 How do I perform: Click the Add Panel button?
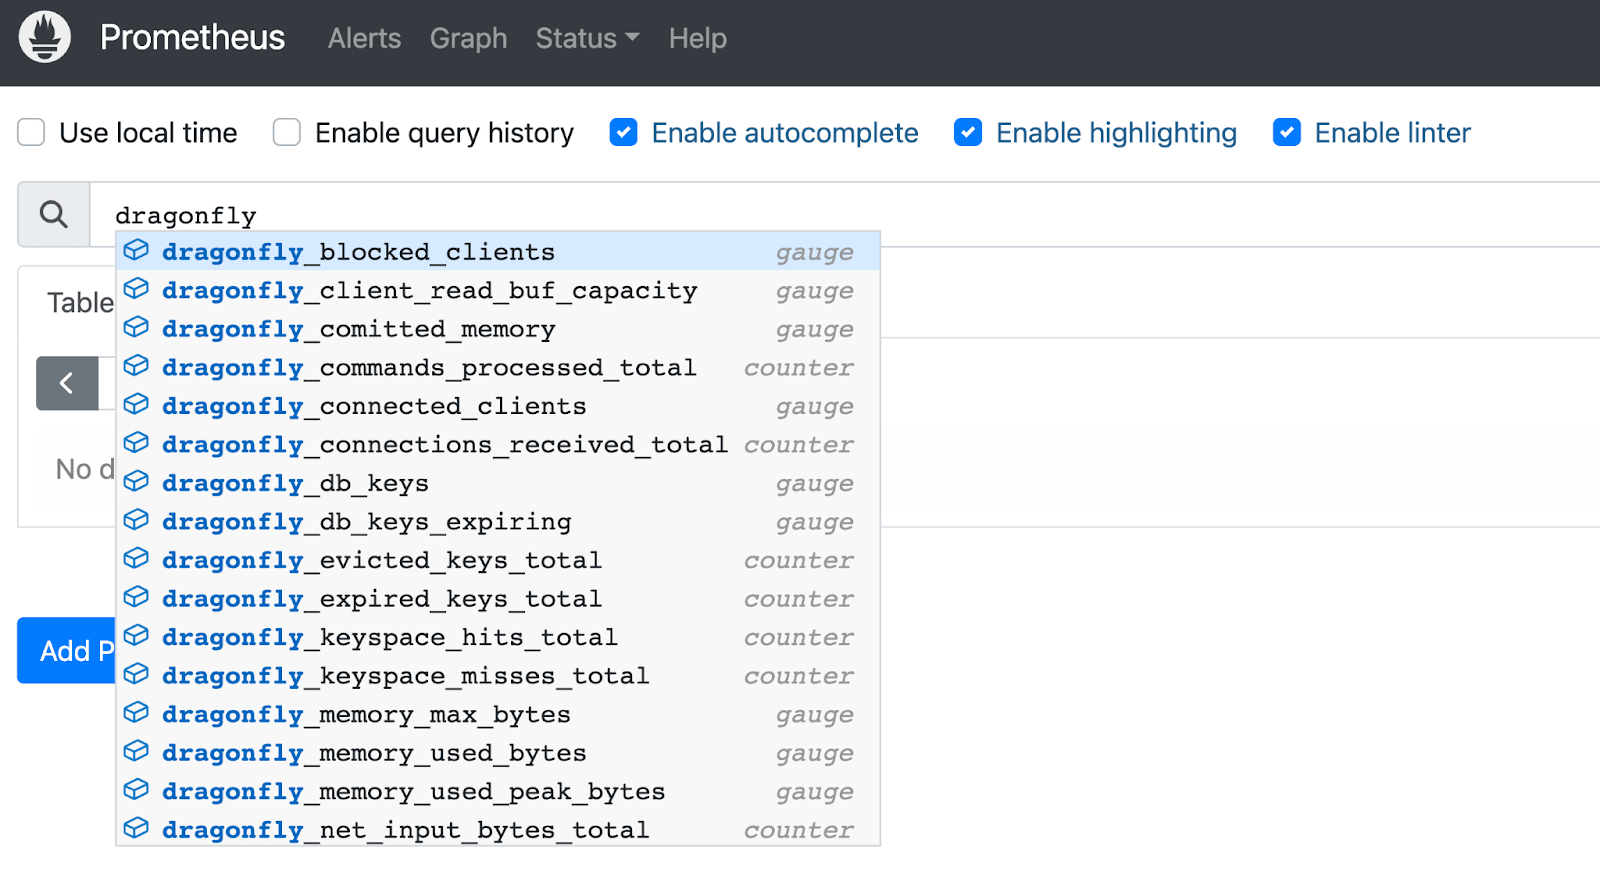pos(67,650)
